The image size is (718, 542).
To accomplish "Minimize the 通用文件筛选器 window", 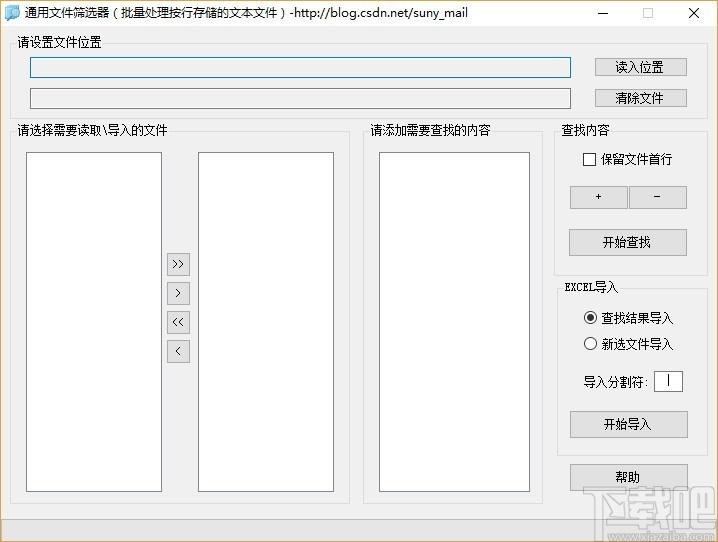I will (x=603, y=13).
